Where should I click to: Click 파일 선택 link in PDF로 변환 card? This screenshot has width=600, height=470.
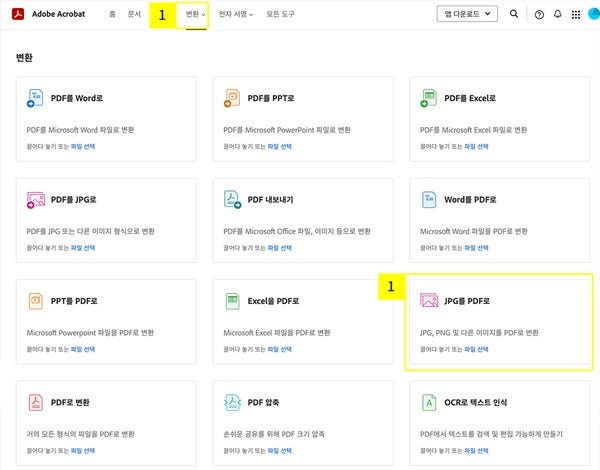[83, 451]
